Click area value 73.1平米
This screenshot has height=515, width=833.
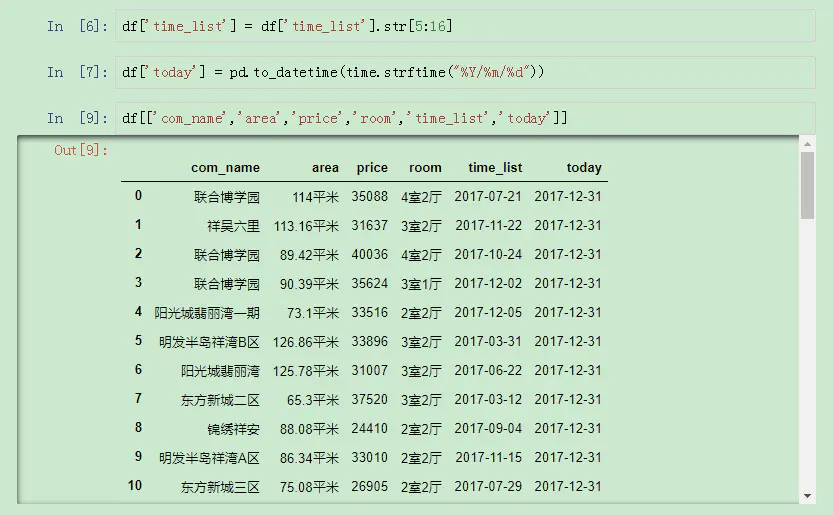[x=312, y=313]
